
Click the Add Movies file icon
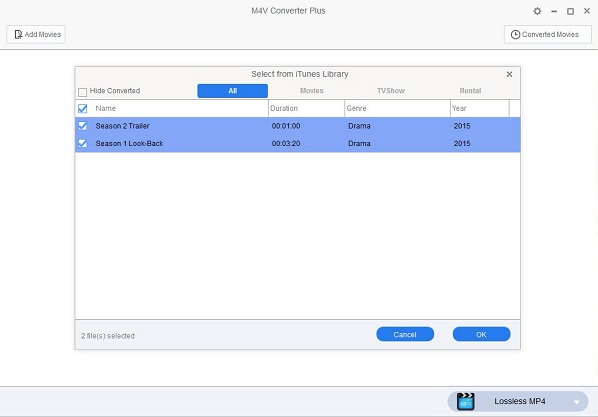point(18,34)
